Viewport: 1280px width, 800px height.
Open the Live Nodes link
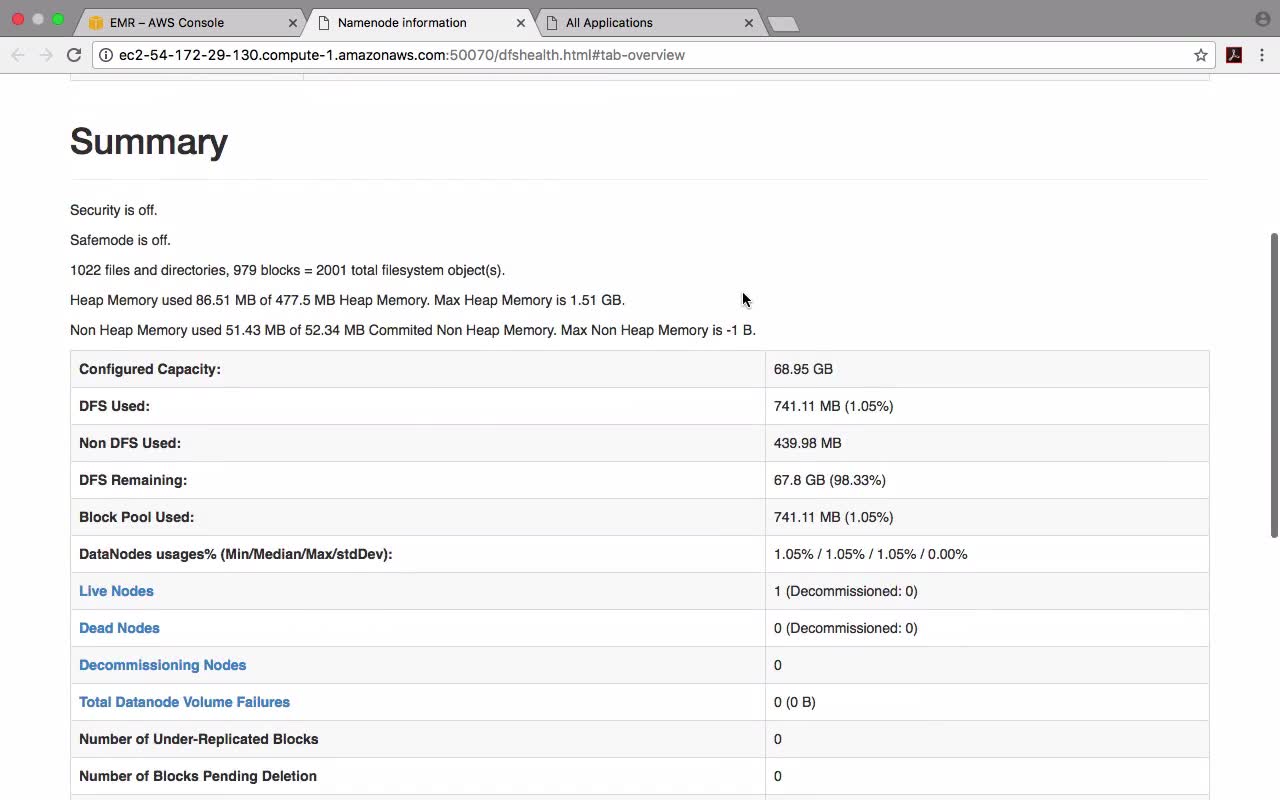pyautogui.click(x=116, y=591)
